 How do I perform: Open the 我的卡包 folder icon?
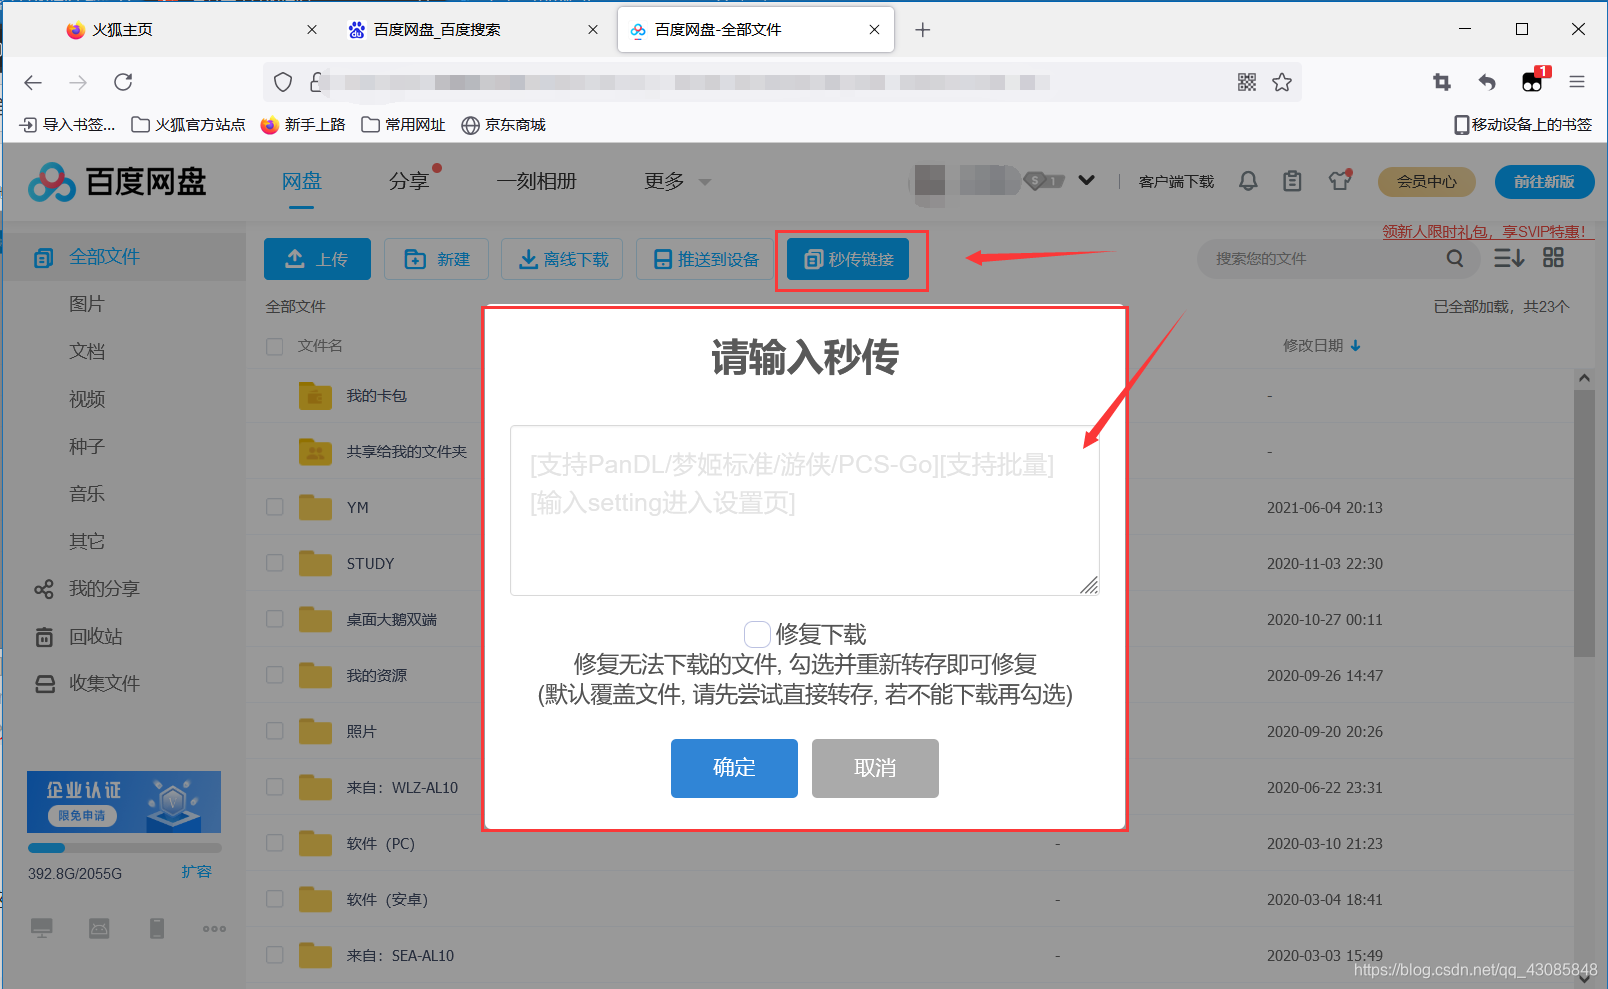(315, 396)
